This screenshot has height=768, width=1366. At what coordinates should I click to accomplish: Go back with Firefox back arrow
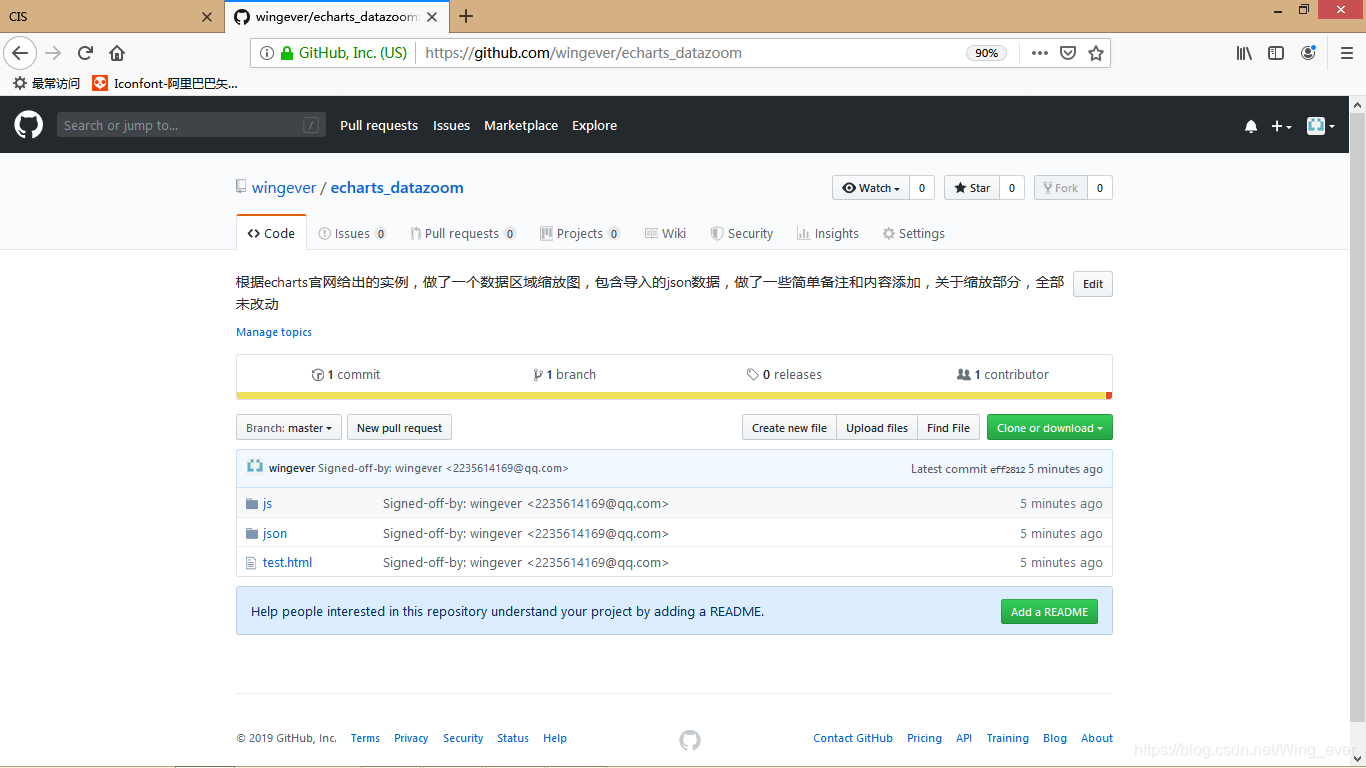(20, 53)
